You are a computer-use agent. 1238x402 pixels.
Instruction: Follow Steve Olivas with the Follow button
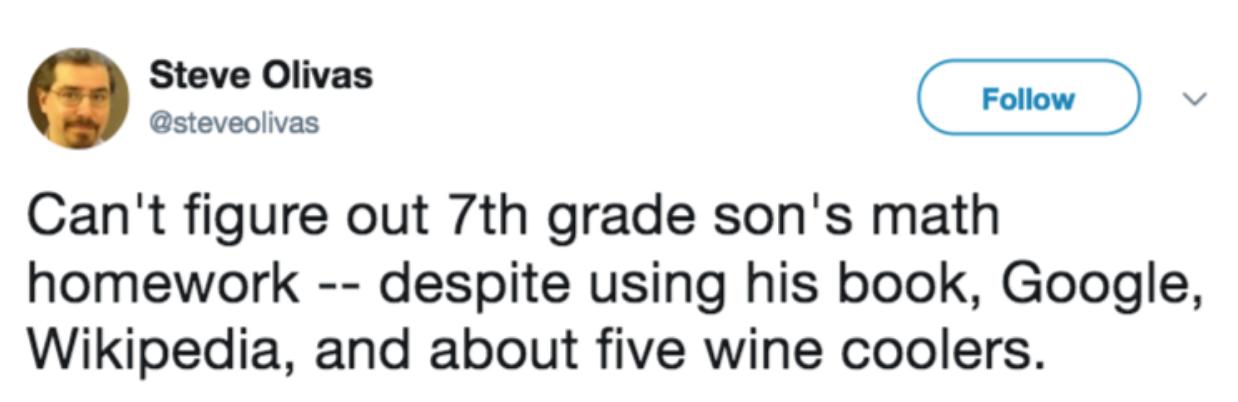click(x=1028, y=98)
